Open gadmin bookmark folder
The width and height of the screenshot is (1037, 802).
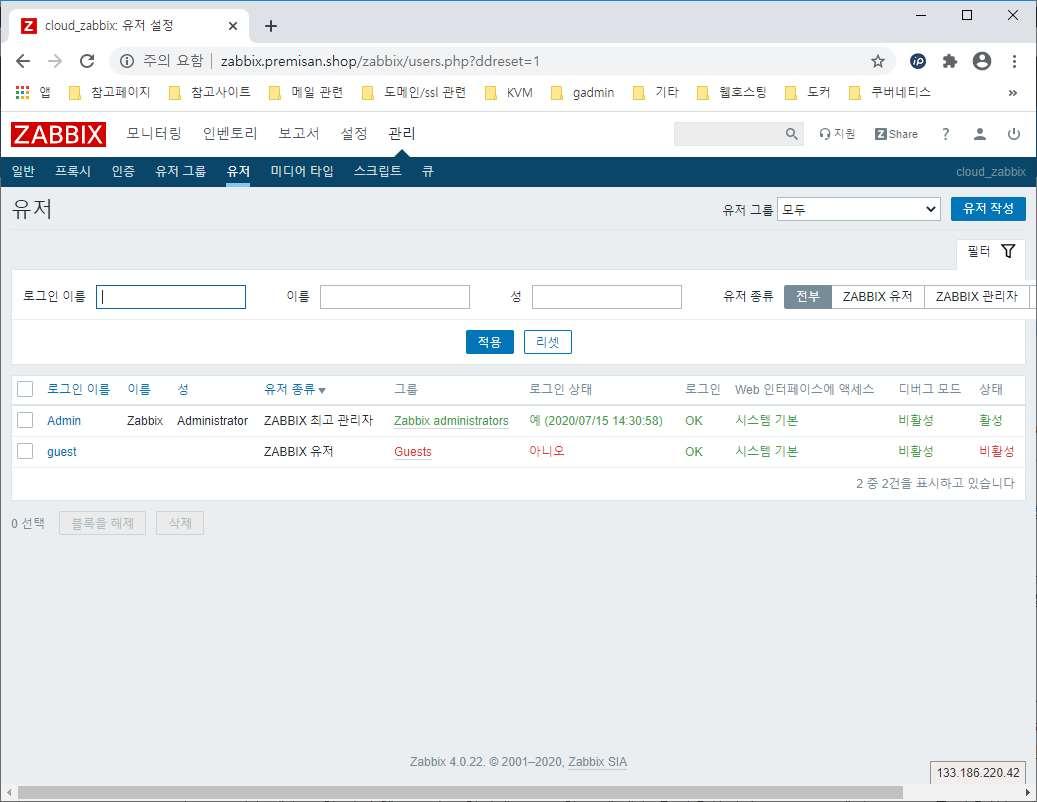(582, 93)
